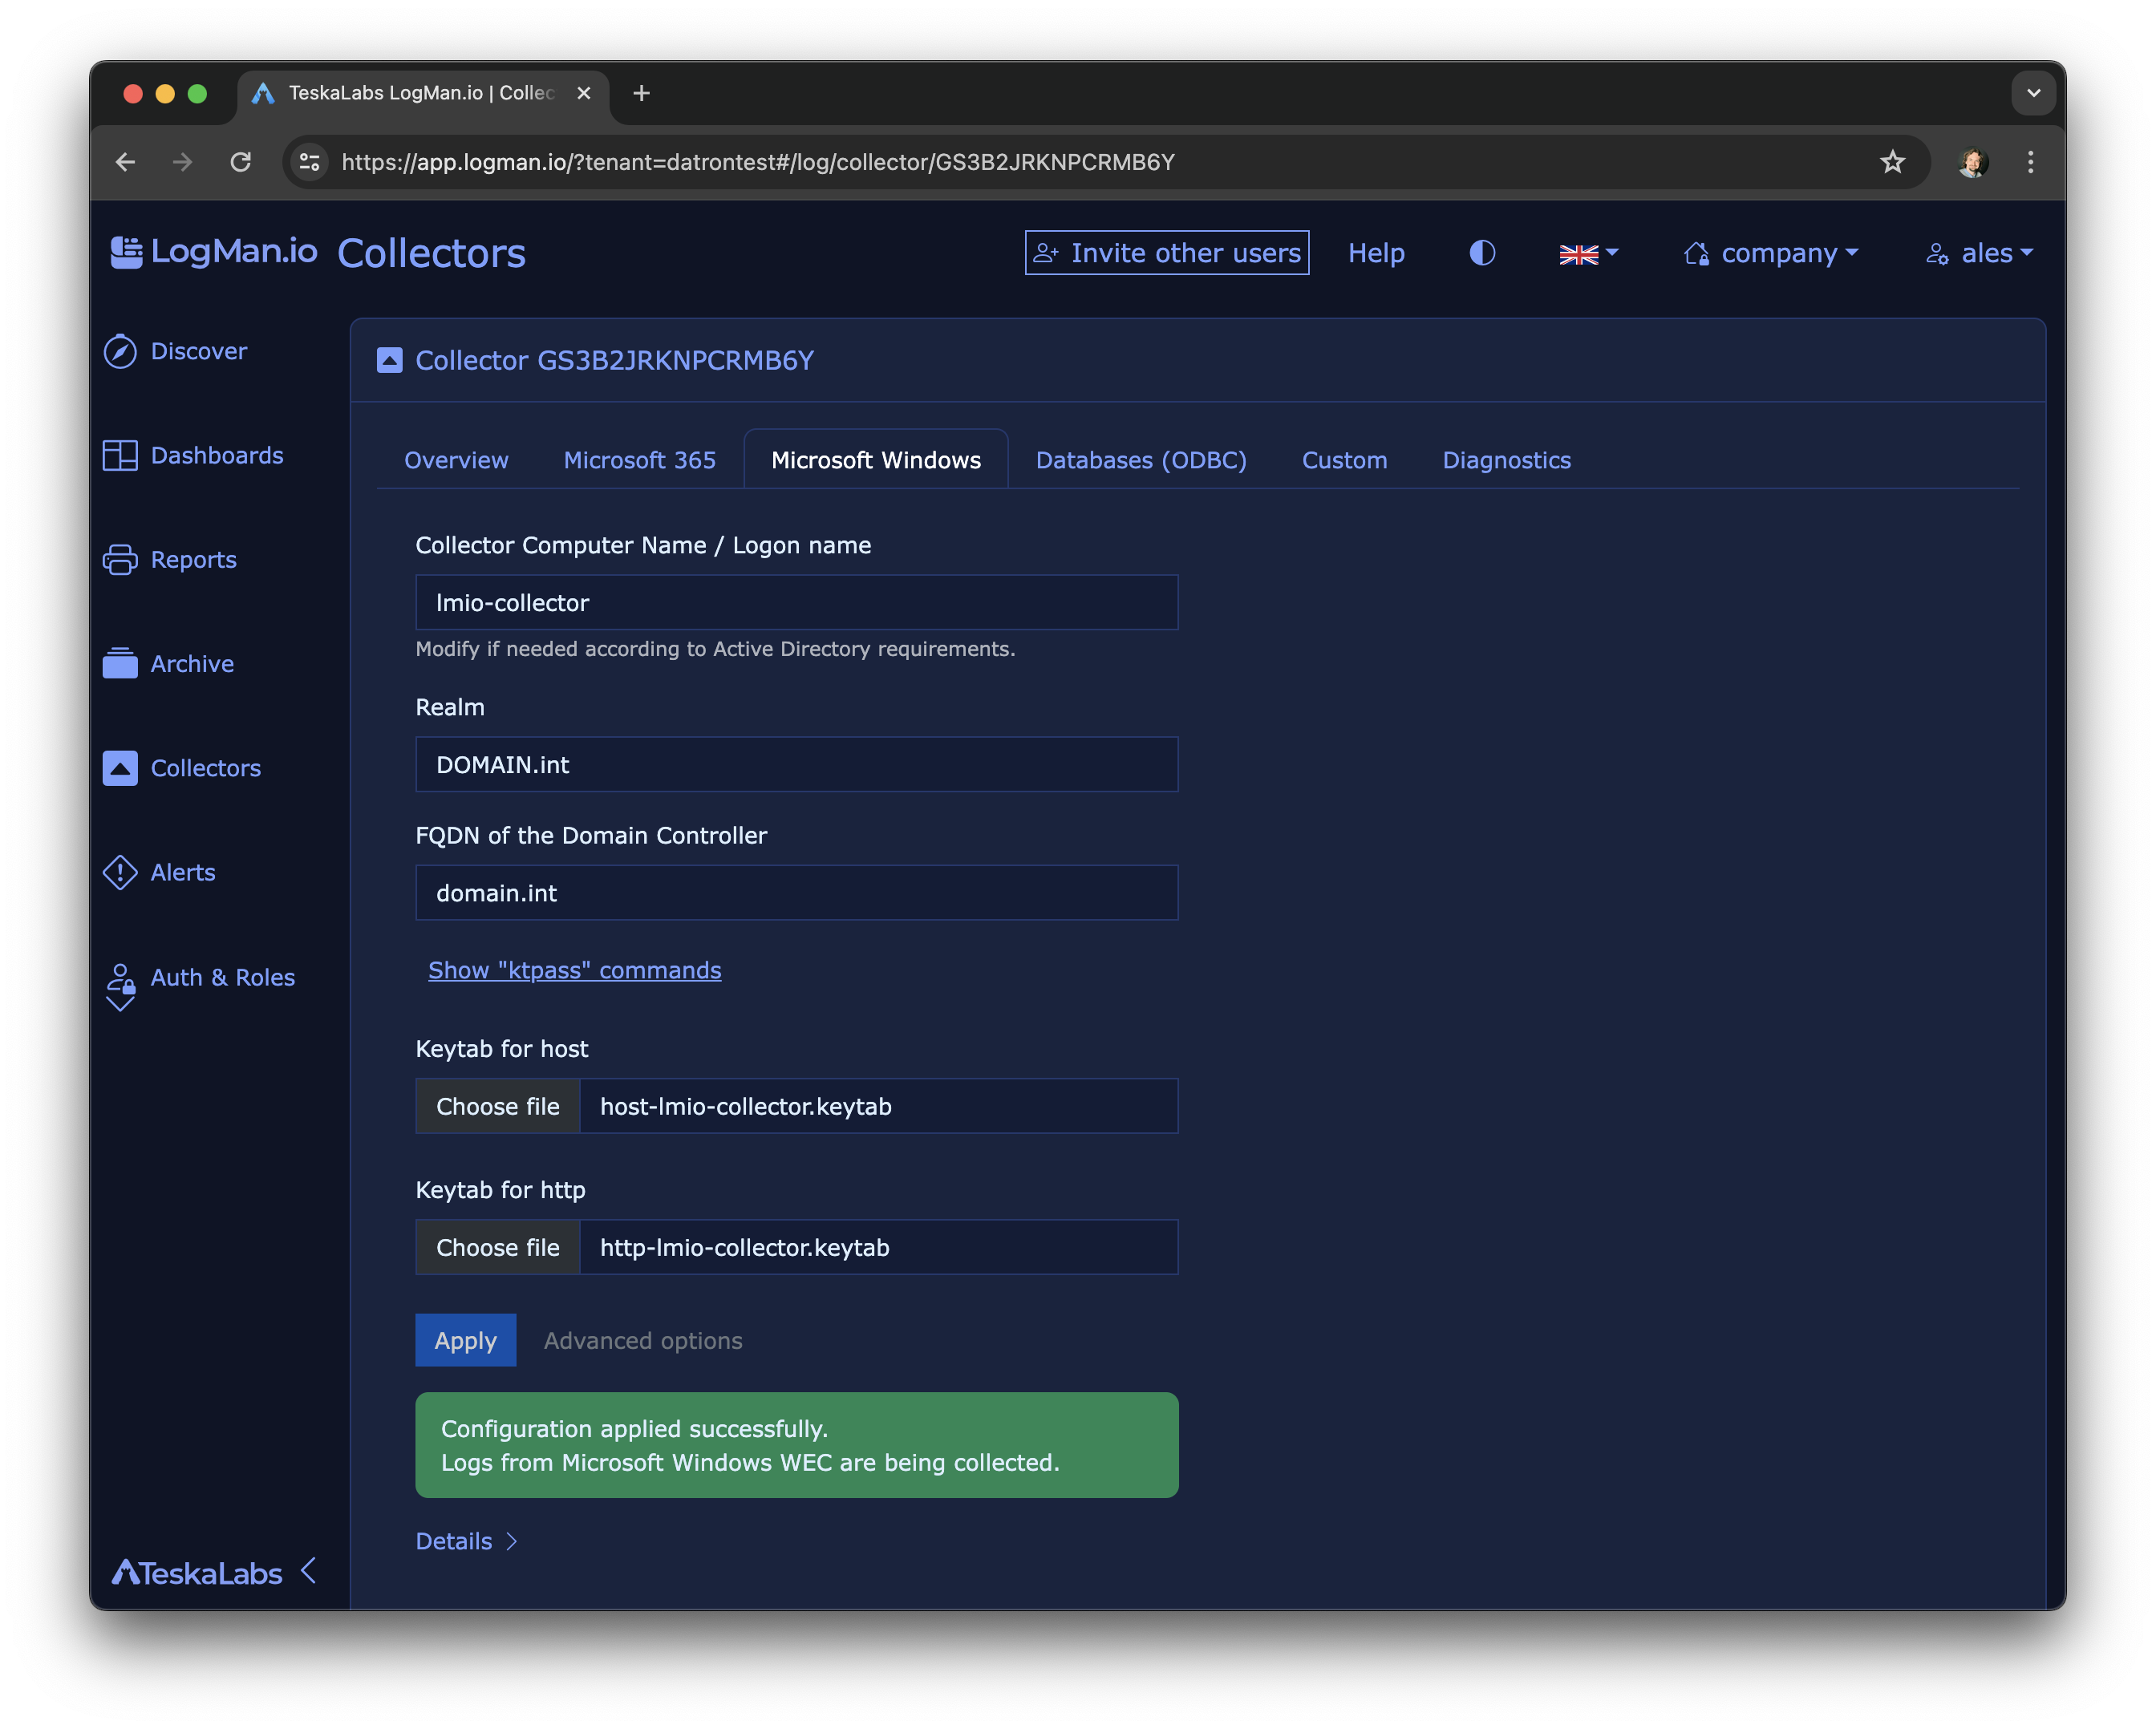Click the TeskaLabs logo

coord(197,1573)
